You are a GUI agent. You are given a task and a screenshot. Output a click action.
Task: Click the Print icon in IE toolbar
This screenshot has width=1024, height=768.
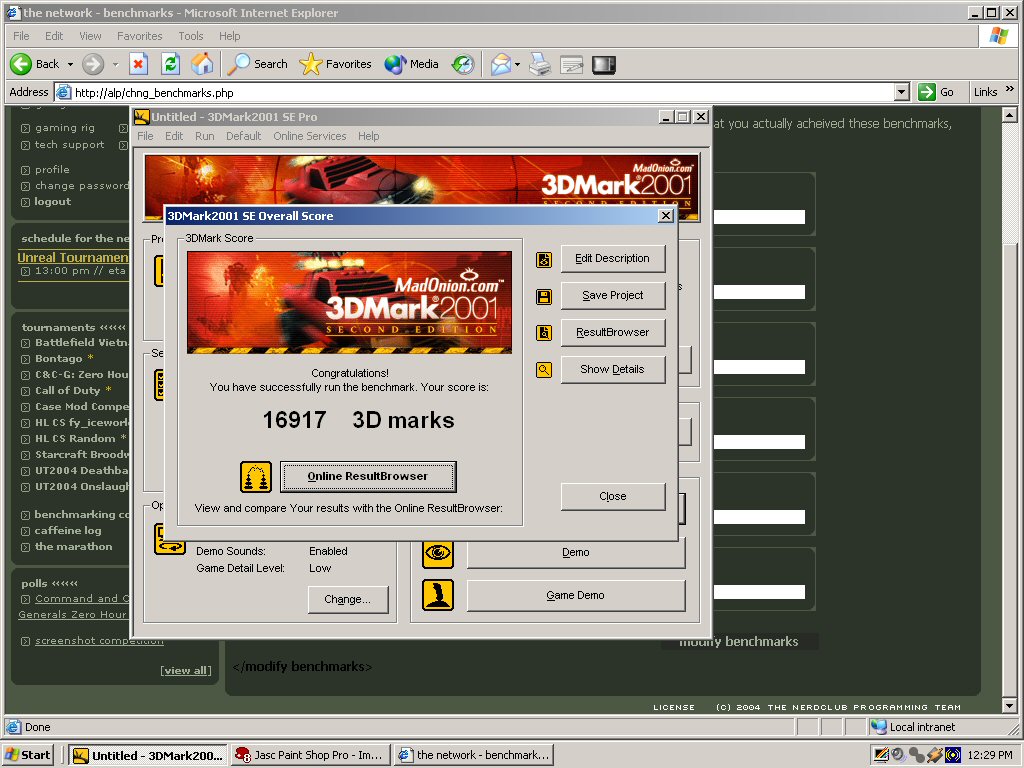(539, 64)
